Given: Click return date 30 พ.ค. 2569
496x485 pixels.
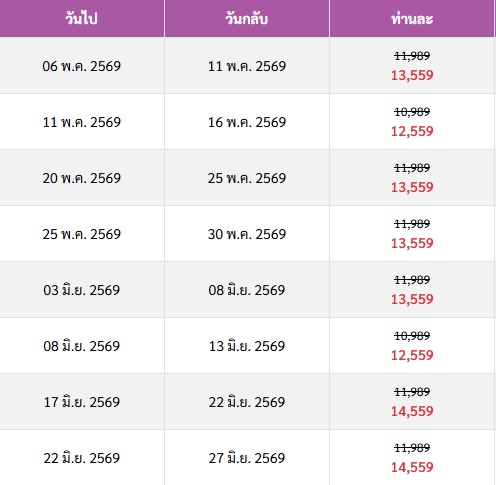Looking at the screenshot, I should (x=247, y=234).
